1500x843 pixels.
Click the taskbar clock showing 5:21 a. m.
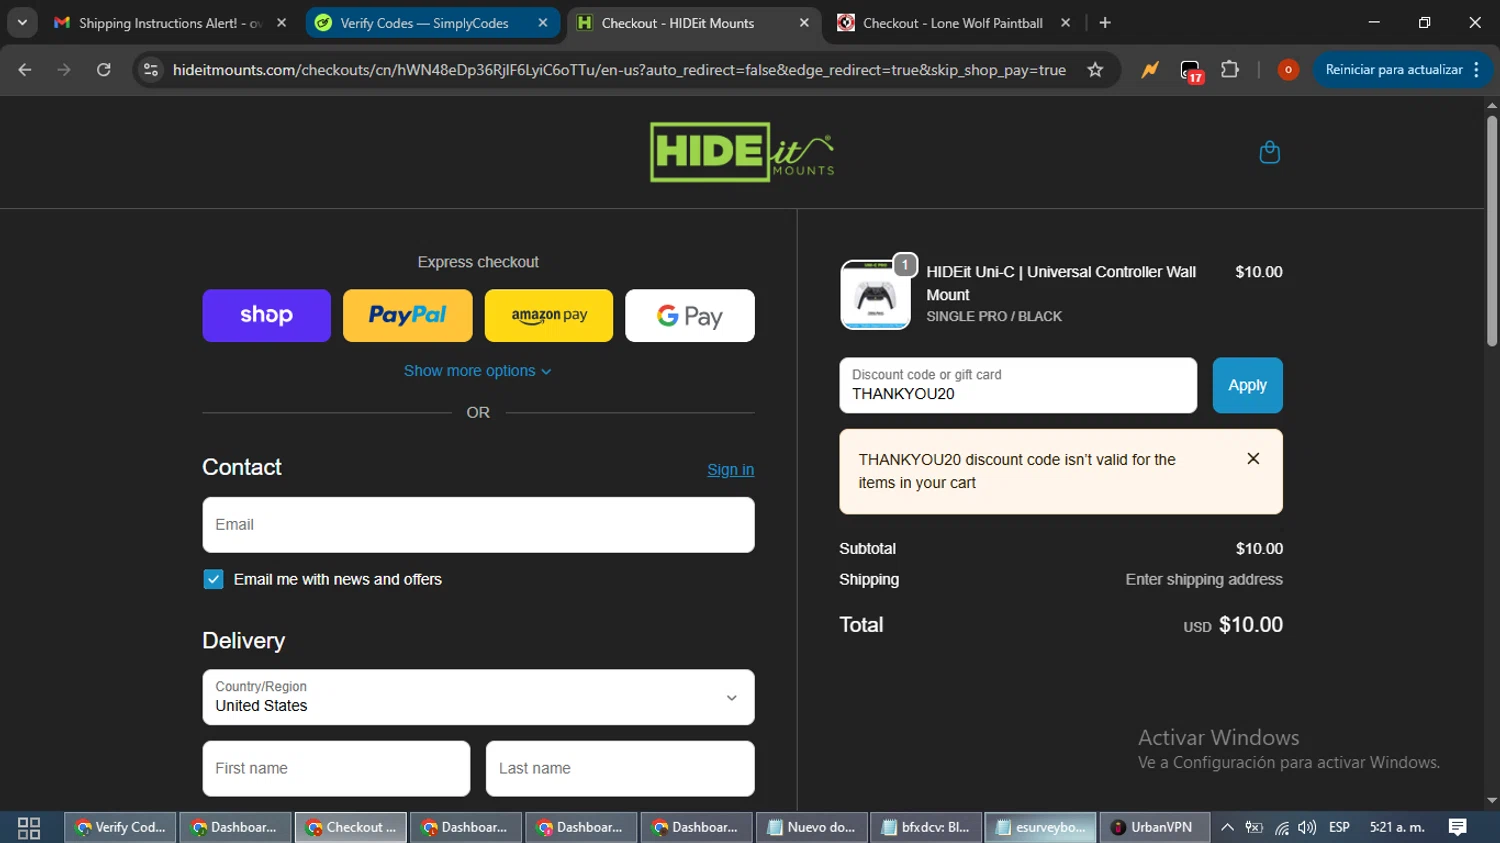pos(1396,828)
